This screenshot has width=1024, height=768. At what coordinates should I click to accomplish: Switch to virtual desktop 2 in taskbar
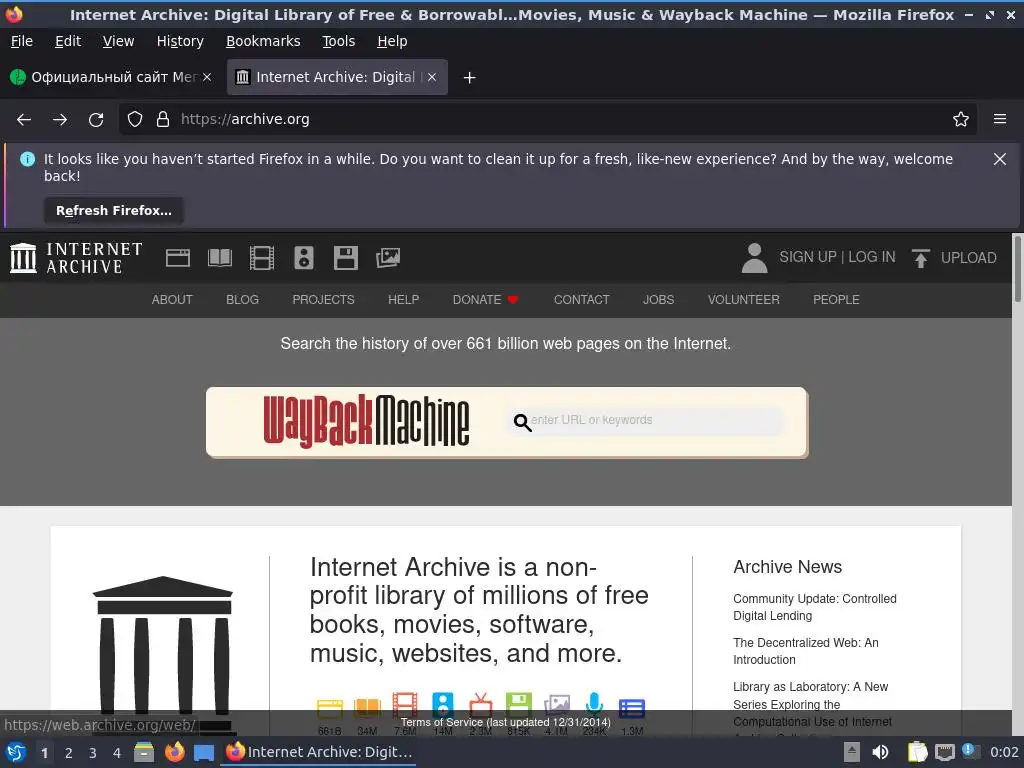point(69,753)
